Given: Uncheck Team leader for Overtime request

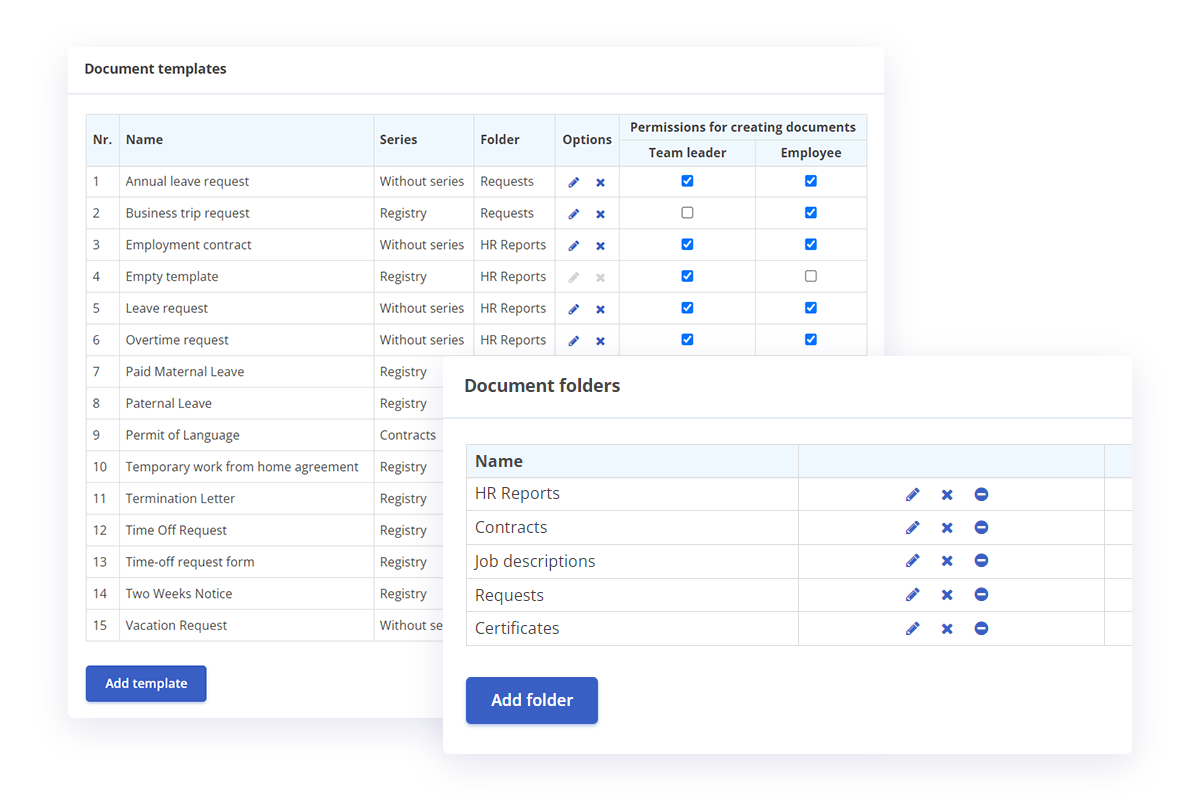Looking at the screenshot, I should [687, 339].
